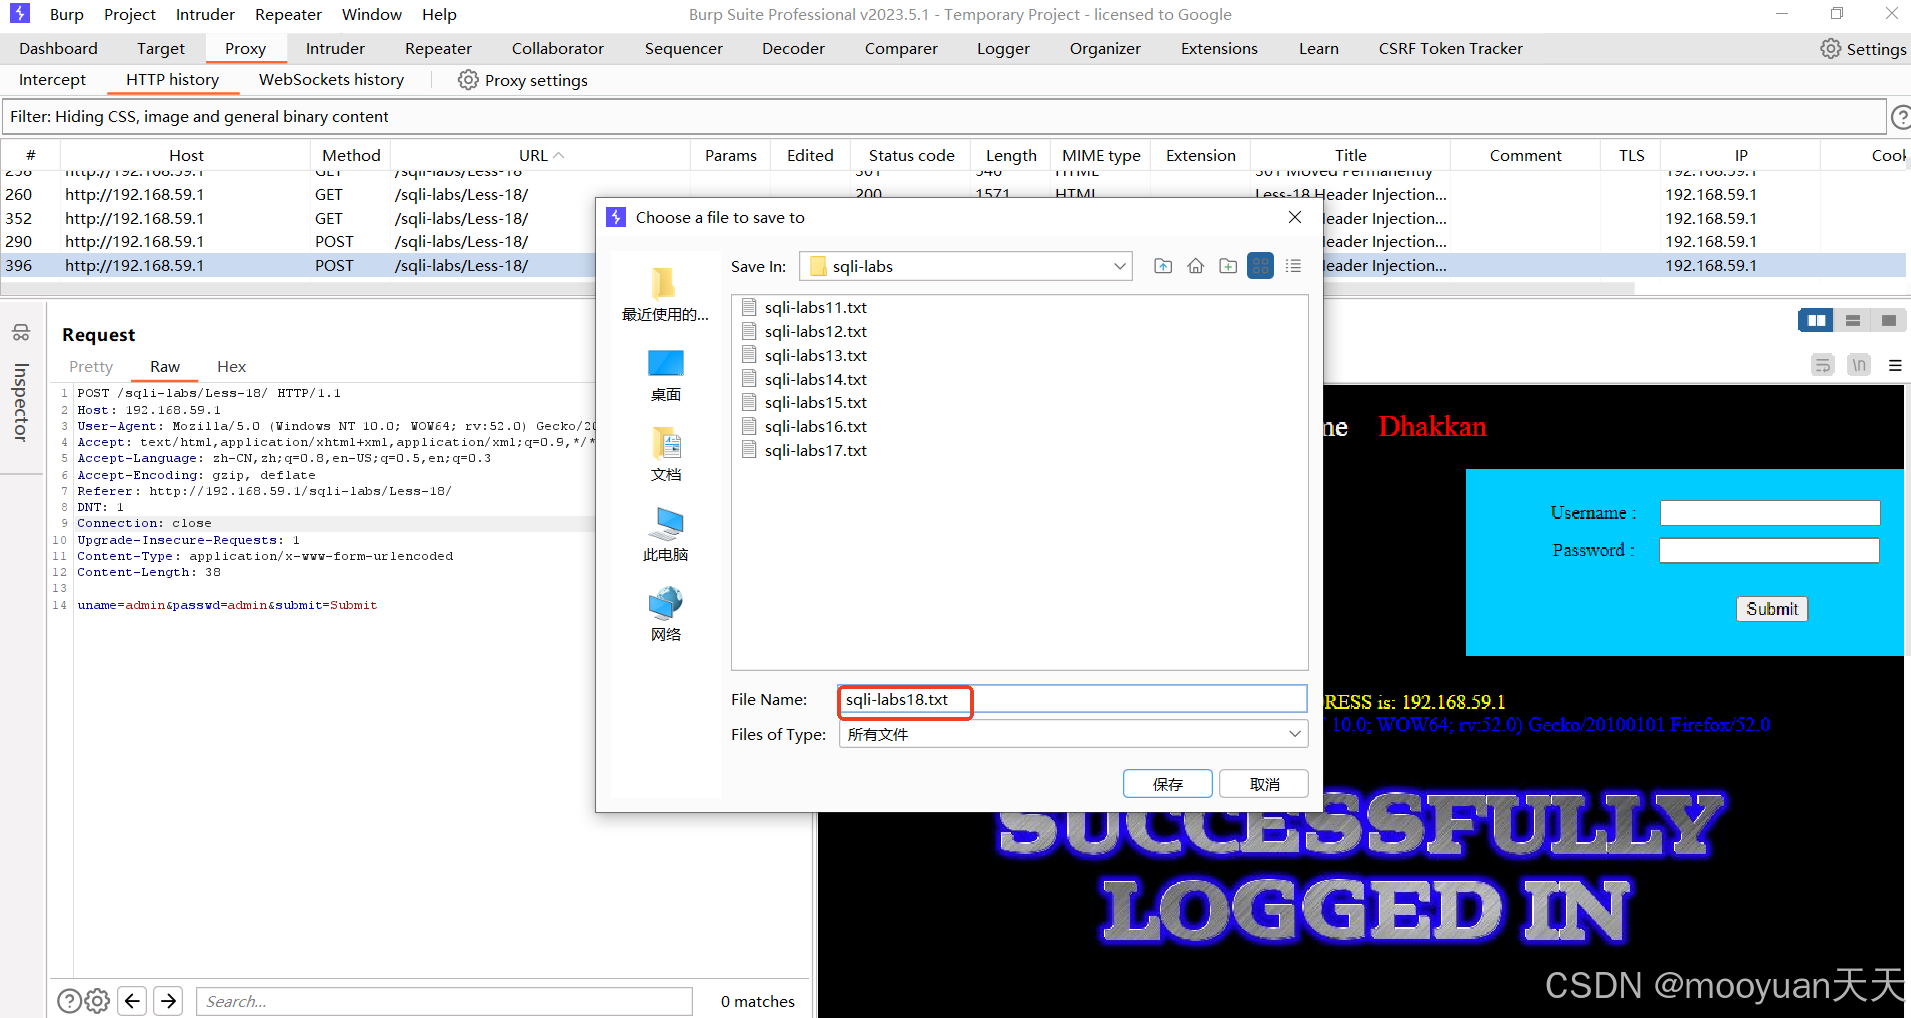Screen dimensions: 1911x1018
Task: Create new folder in save dialog
Action: coord(1228,266)
